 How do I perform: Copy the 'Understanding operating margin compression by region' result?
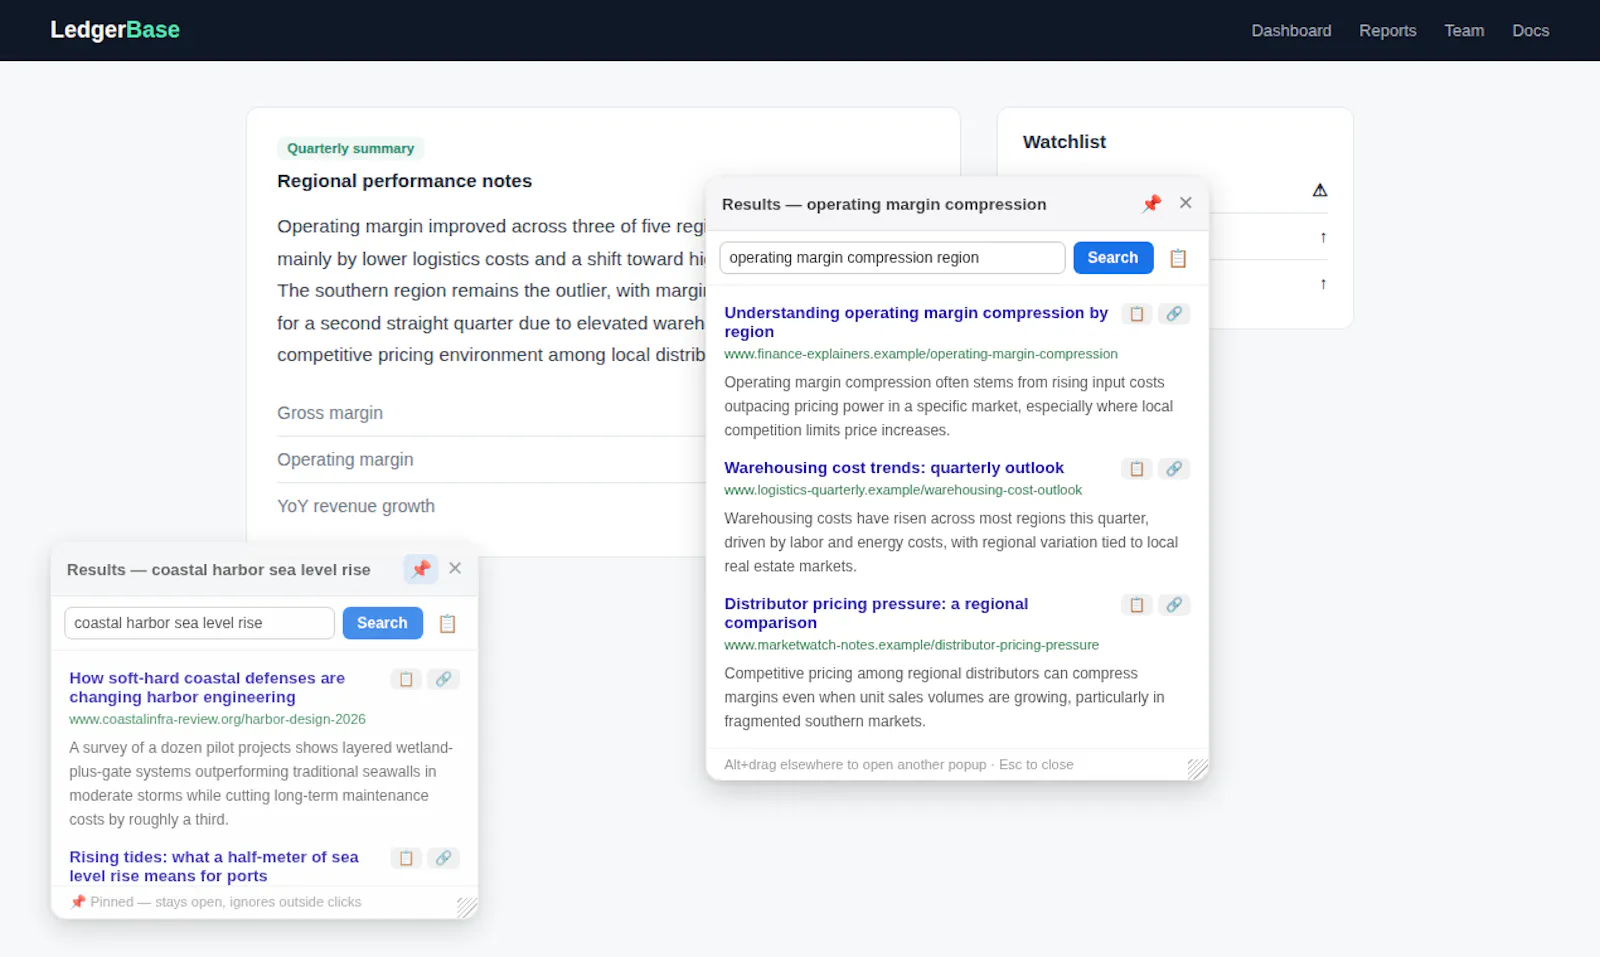1137,314
